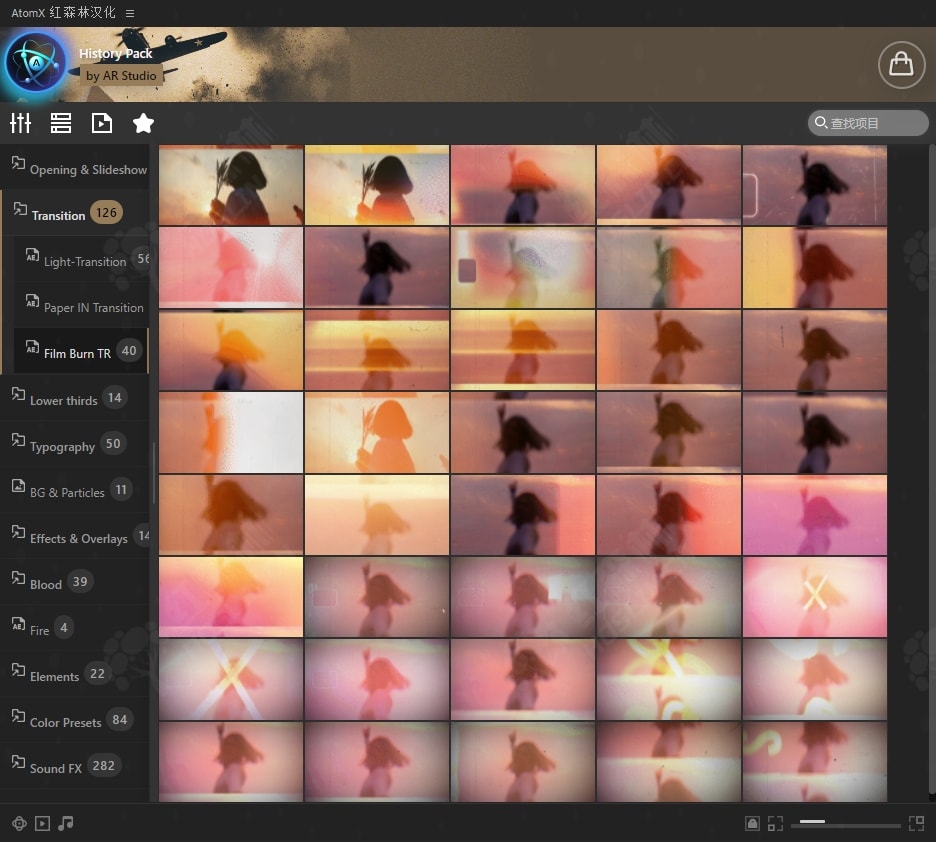936x842 pixels.
Task: Click the crosshair target icon at bottom-left
Action: tap(19, 824)
